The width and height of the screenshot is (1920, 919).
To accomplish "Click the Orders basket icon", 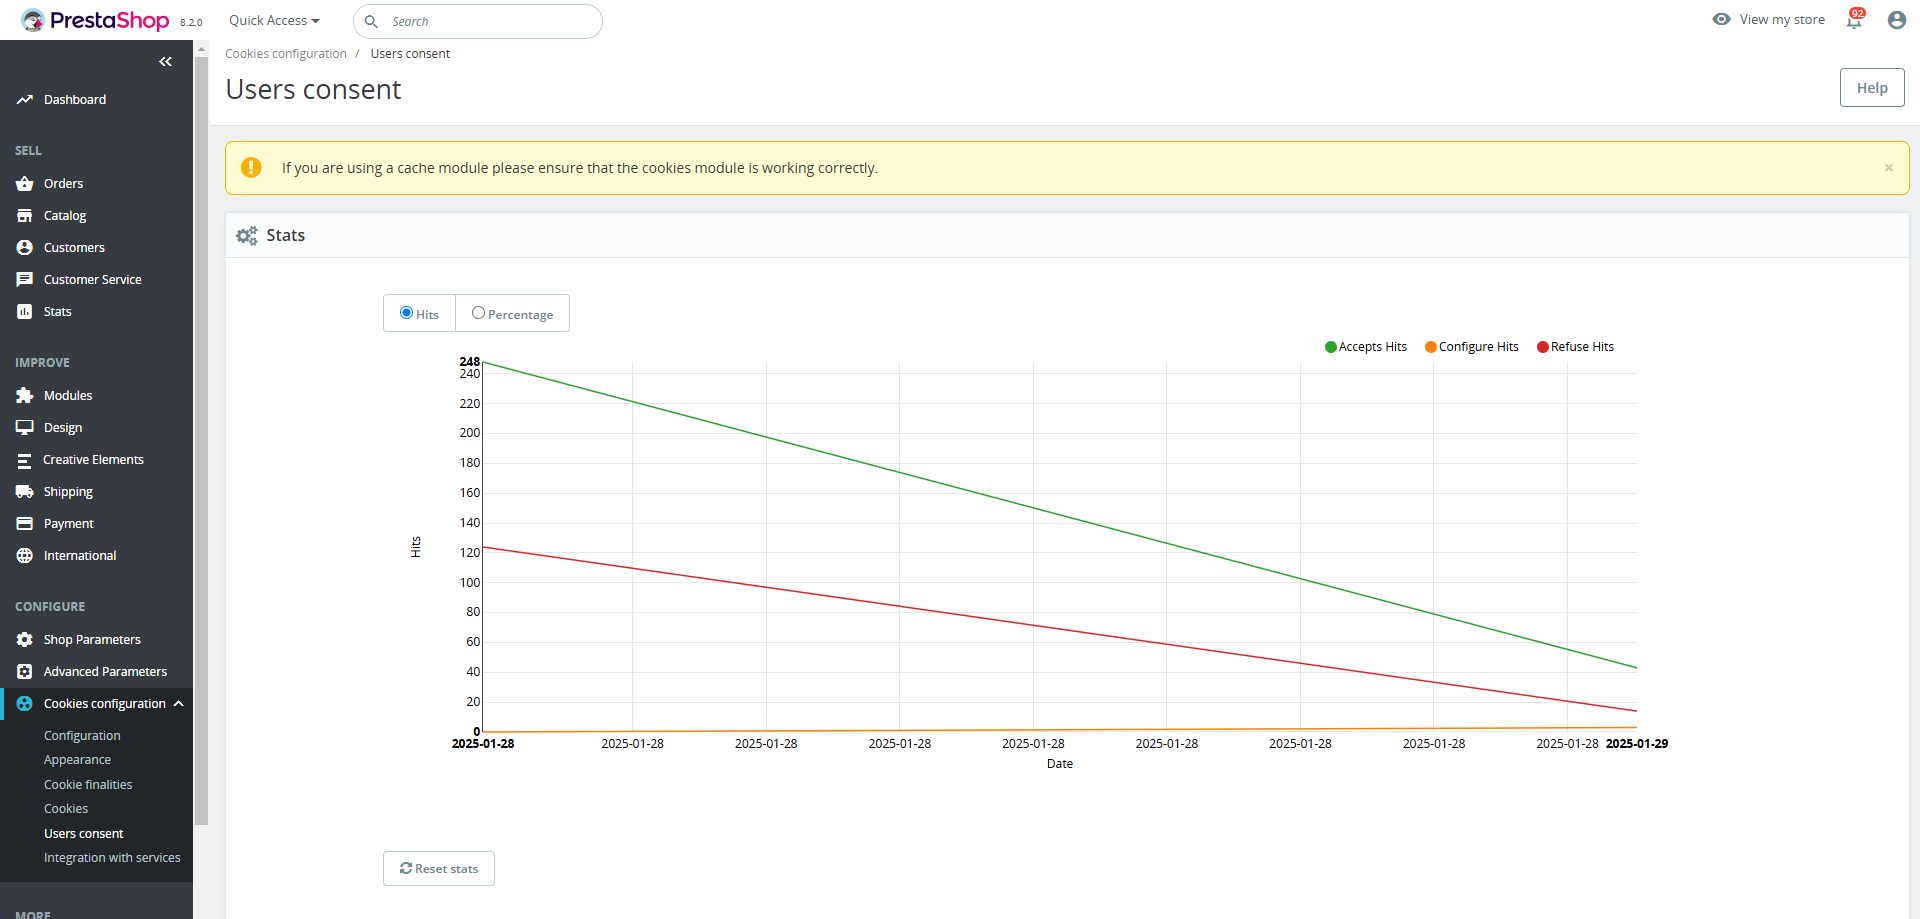I will tap(25, 184).
